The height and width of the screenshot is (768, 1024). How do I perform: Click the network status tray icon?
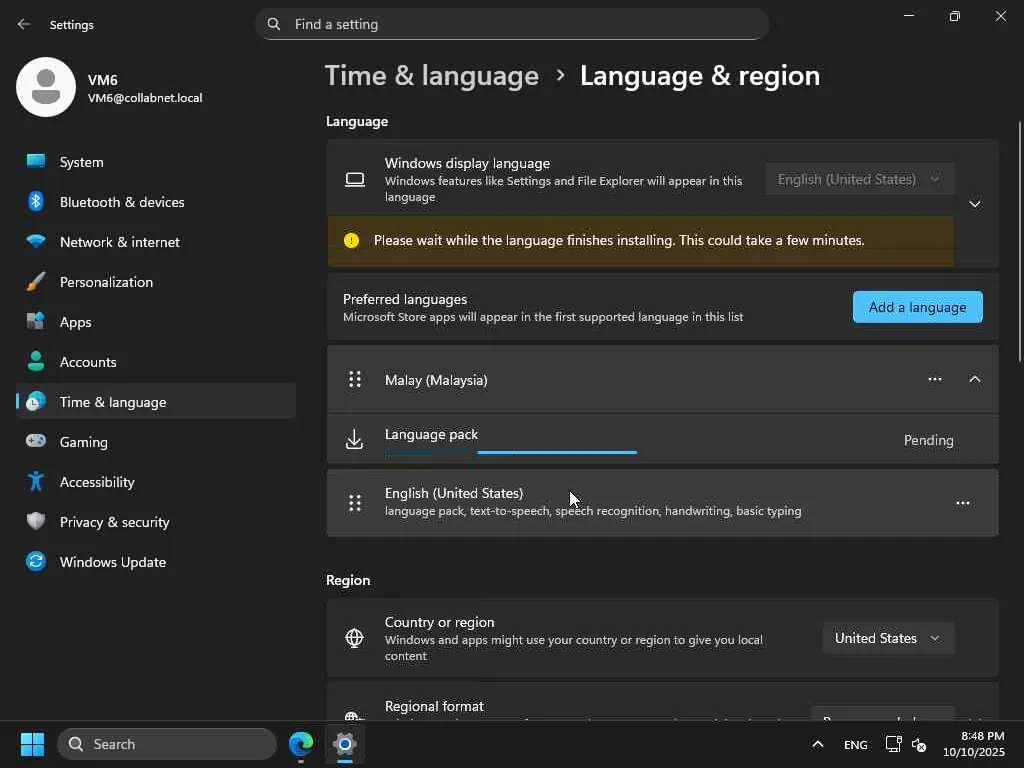[x=893, y=744]
